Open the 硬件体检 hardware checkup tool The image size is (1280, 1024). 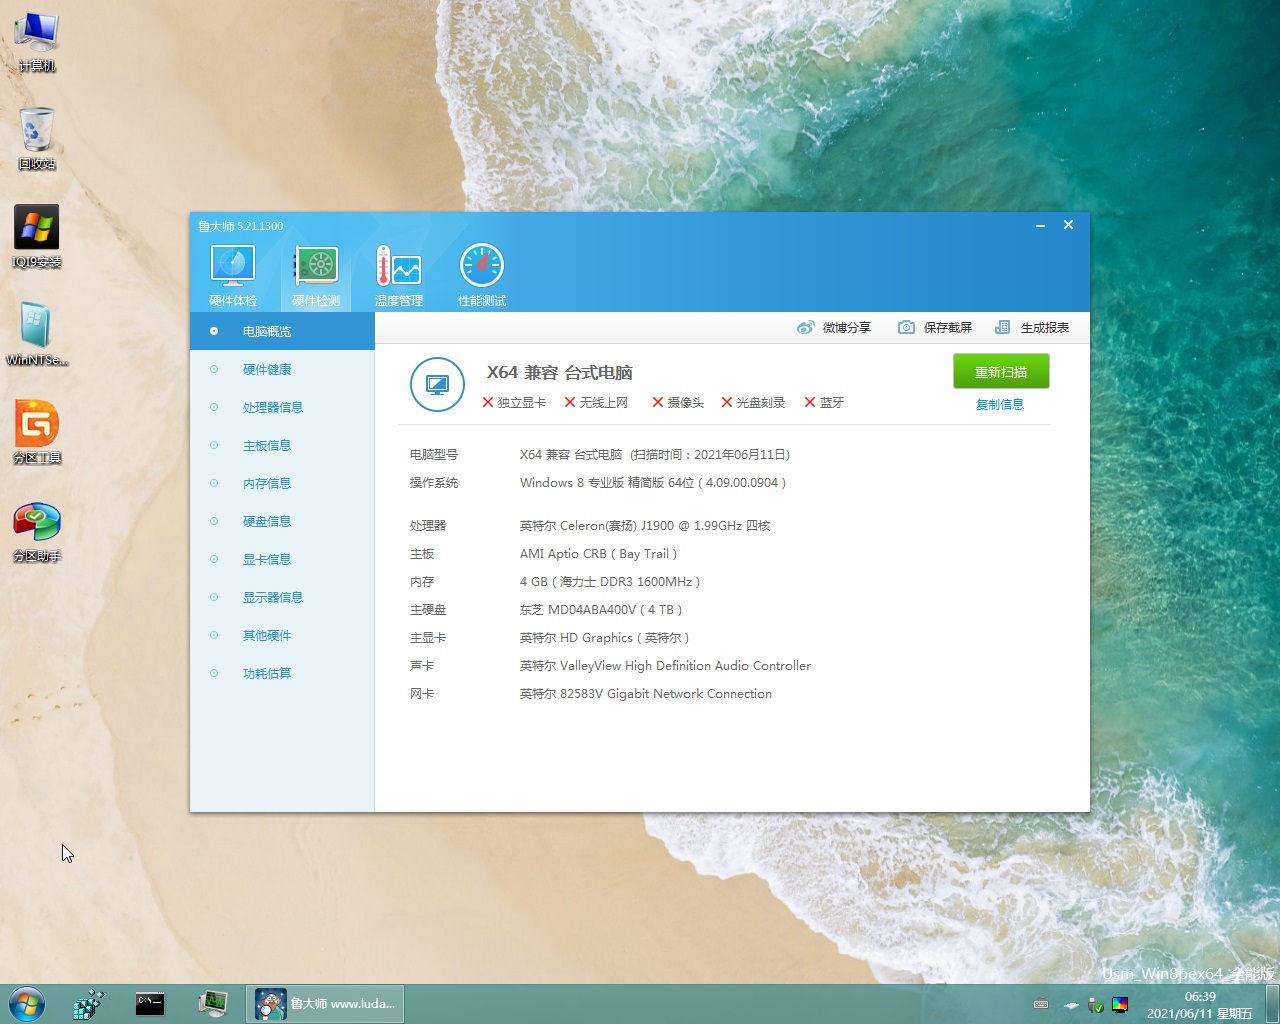pyautogui.click(x=233, y=275)
